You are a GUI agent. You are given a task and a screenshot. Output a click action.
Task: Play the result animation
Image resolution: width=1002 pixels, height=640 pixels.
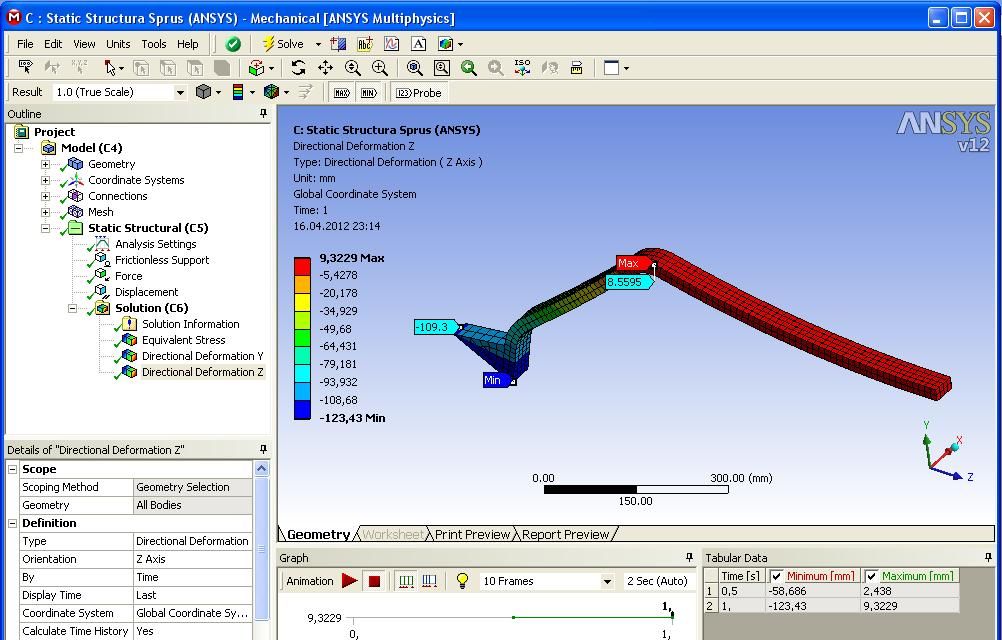coord(349,581)
